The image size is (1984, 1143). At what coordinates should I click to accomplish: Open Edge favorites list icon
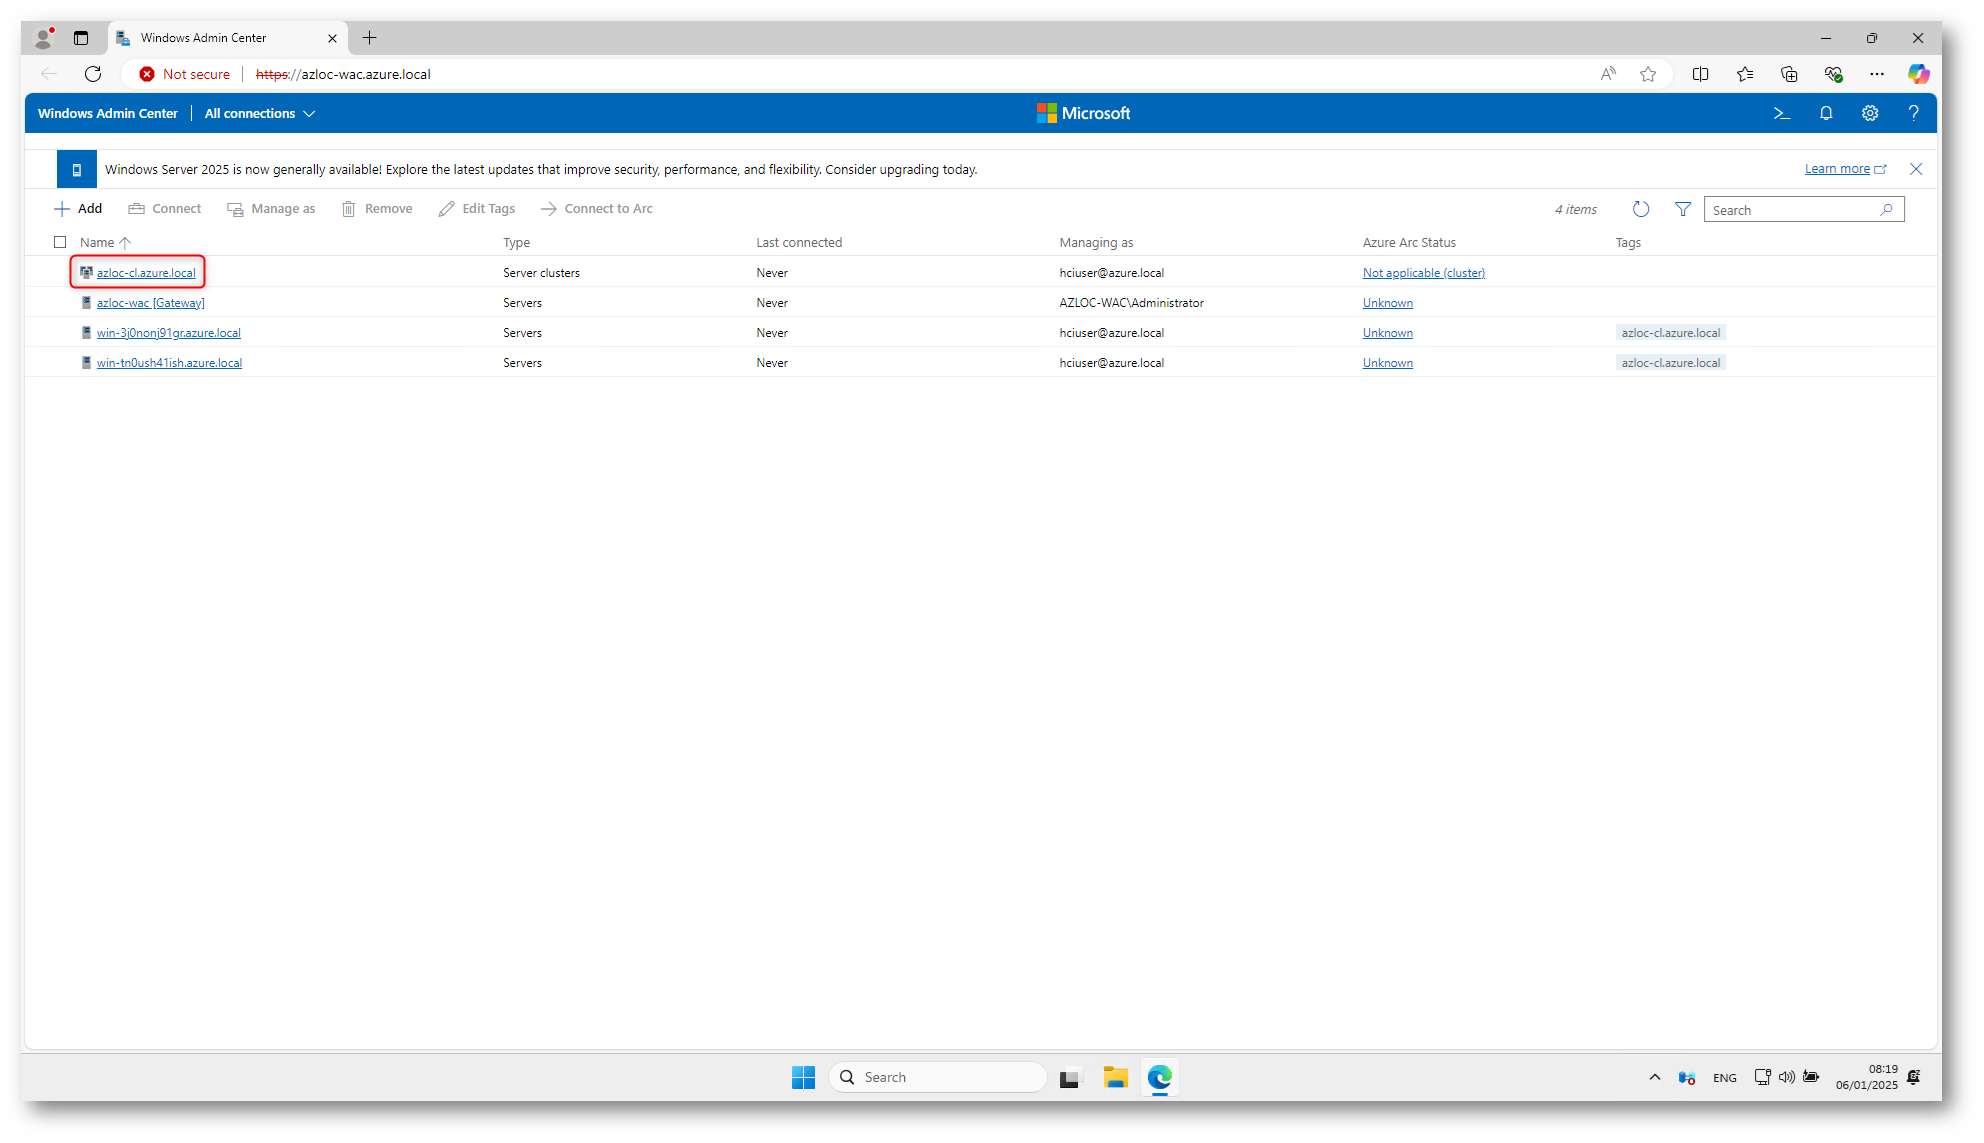coord(1745,74)
